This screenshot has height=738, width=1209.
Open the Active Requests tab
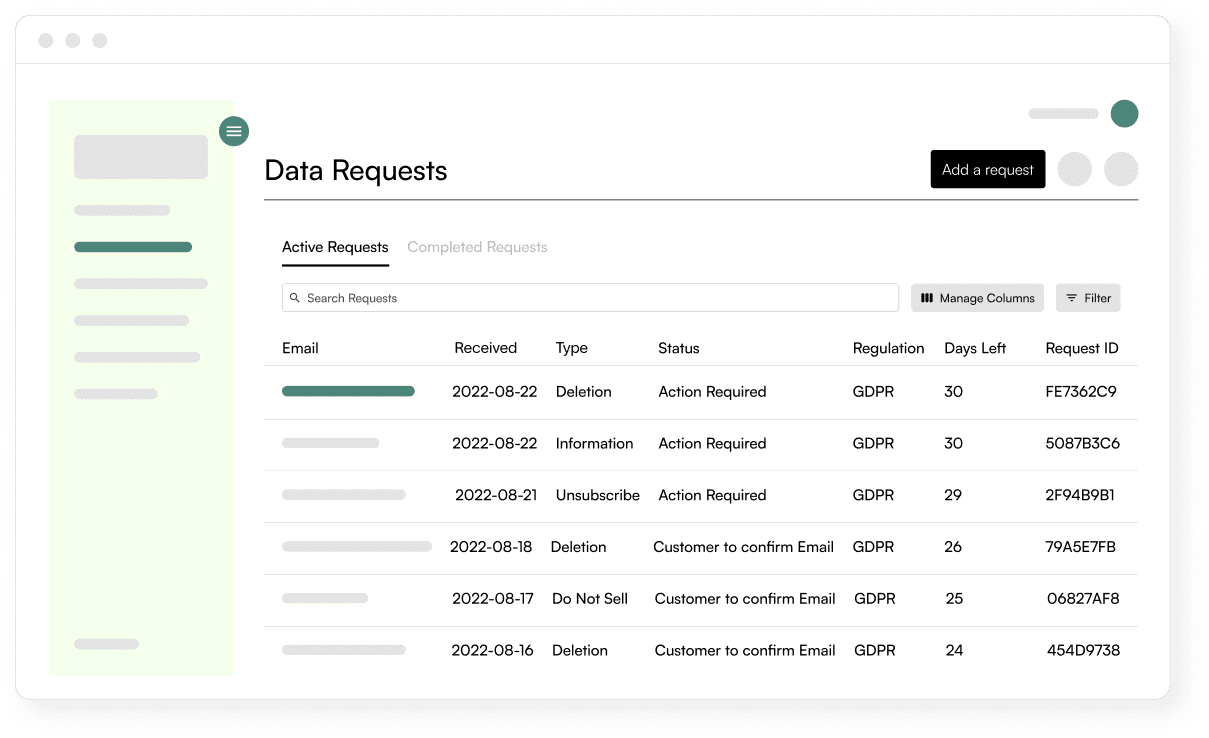335,247
